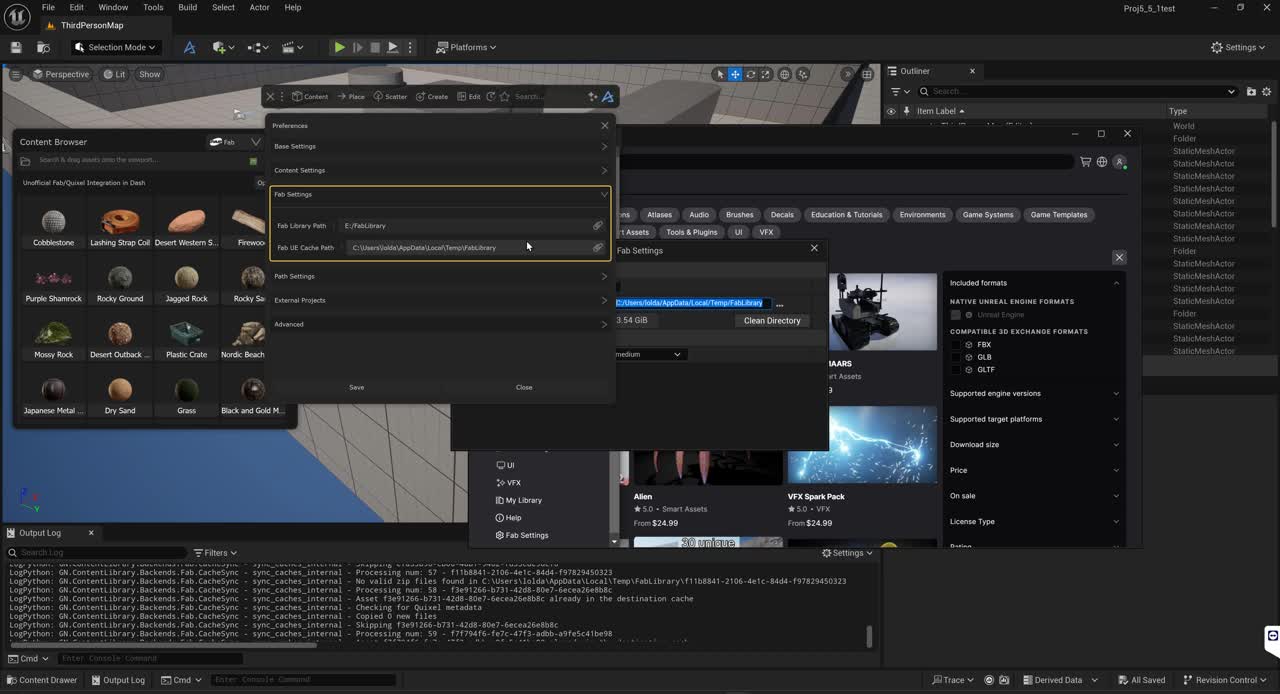Collapse the Fab Settings section
Viewport: 1280px width, 694px height.
coord(440,194)
